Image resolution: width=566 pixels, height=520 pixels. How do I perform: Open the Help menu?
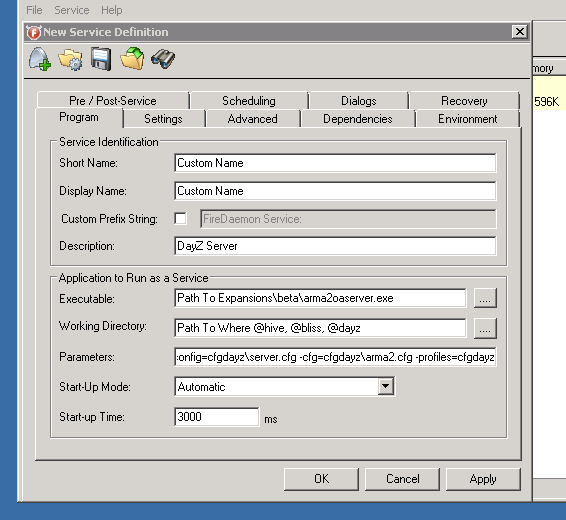112,10
